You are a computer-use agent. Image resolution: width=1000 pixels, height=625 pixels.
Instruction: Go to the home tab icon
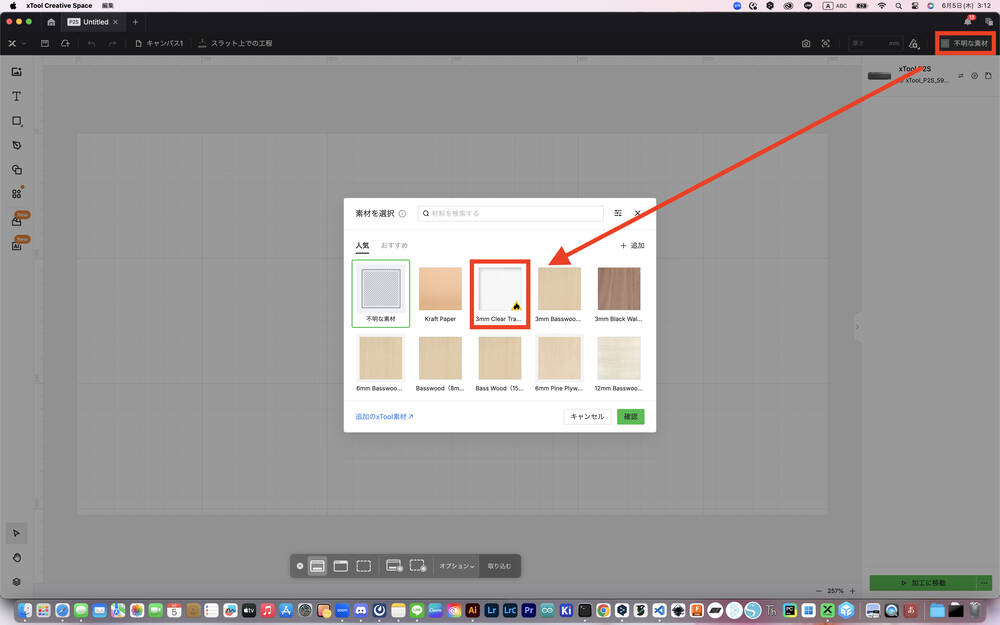click(51, 22)
